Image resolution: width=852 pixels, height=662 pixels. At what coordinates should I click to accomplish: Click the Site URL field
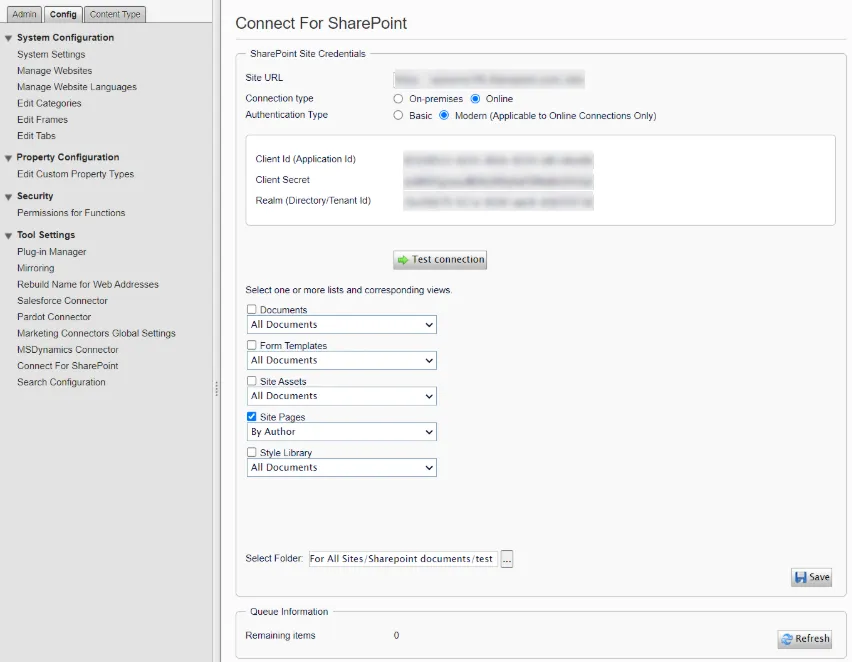(489, 79)
